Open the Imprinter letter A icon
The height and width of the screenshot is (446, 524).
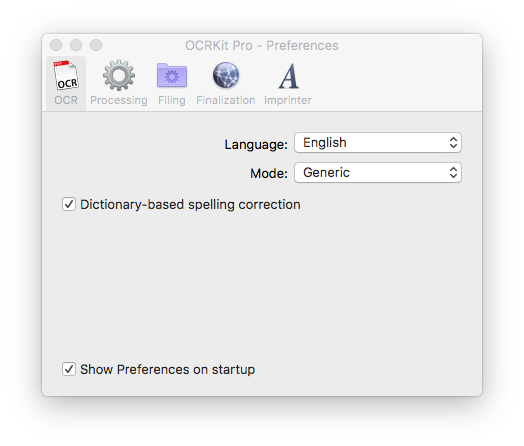point(289,76)
